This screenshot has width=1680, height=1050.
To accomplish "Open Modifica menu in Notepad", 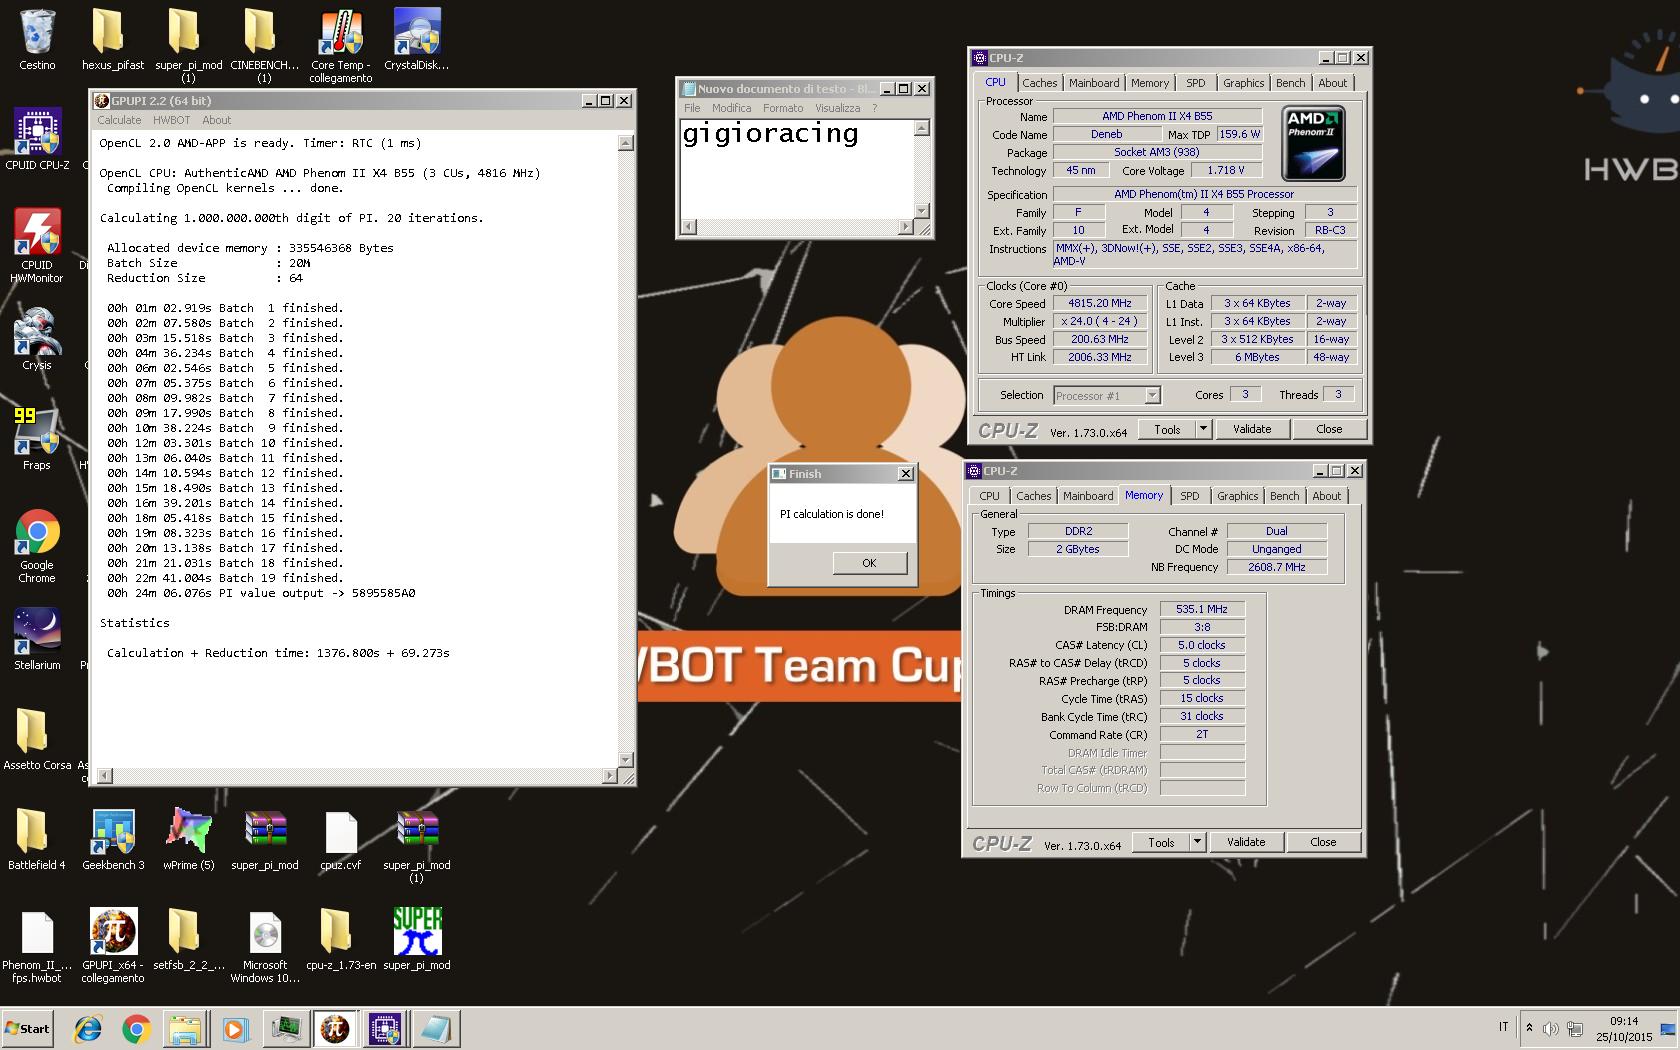I will pos(731,108).
